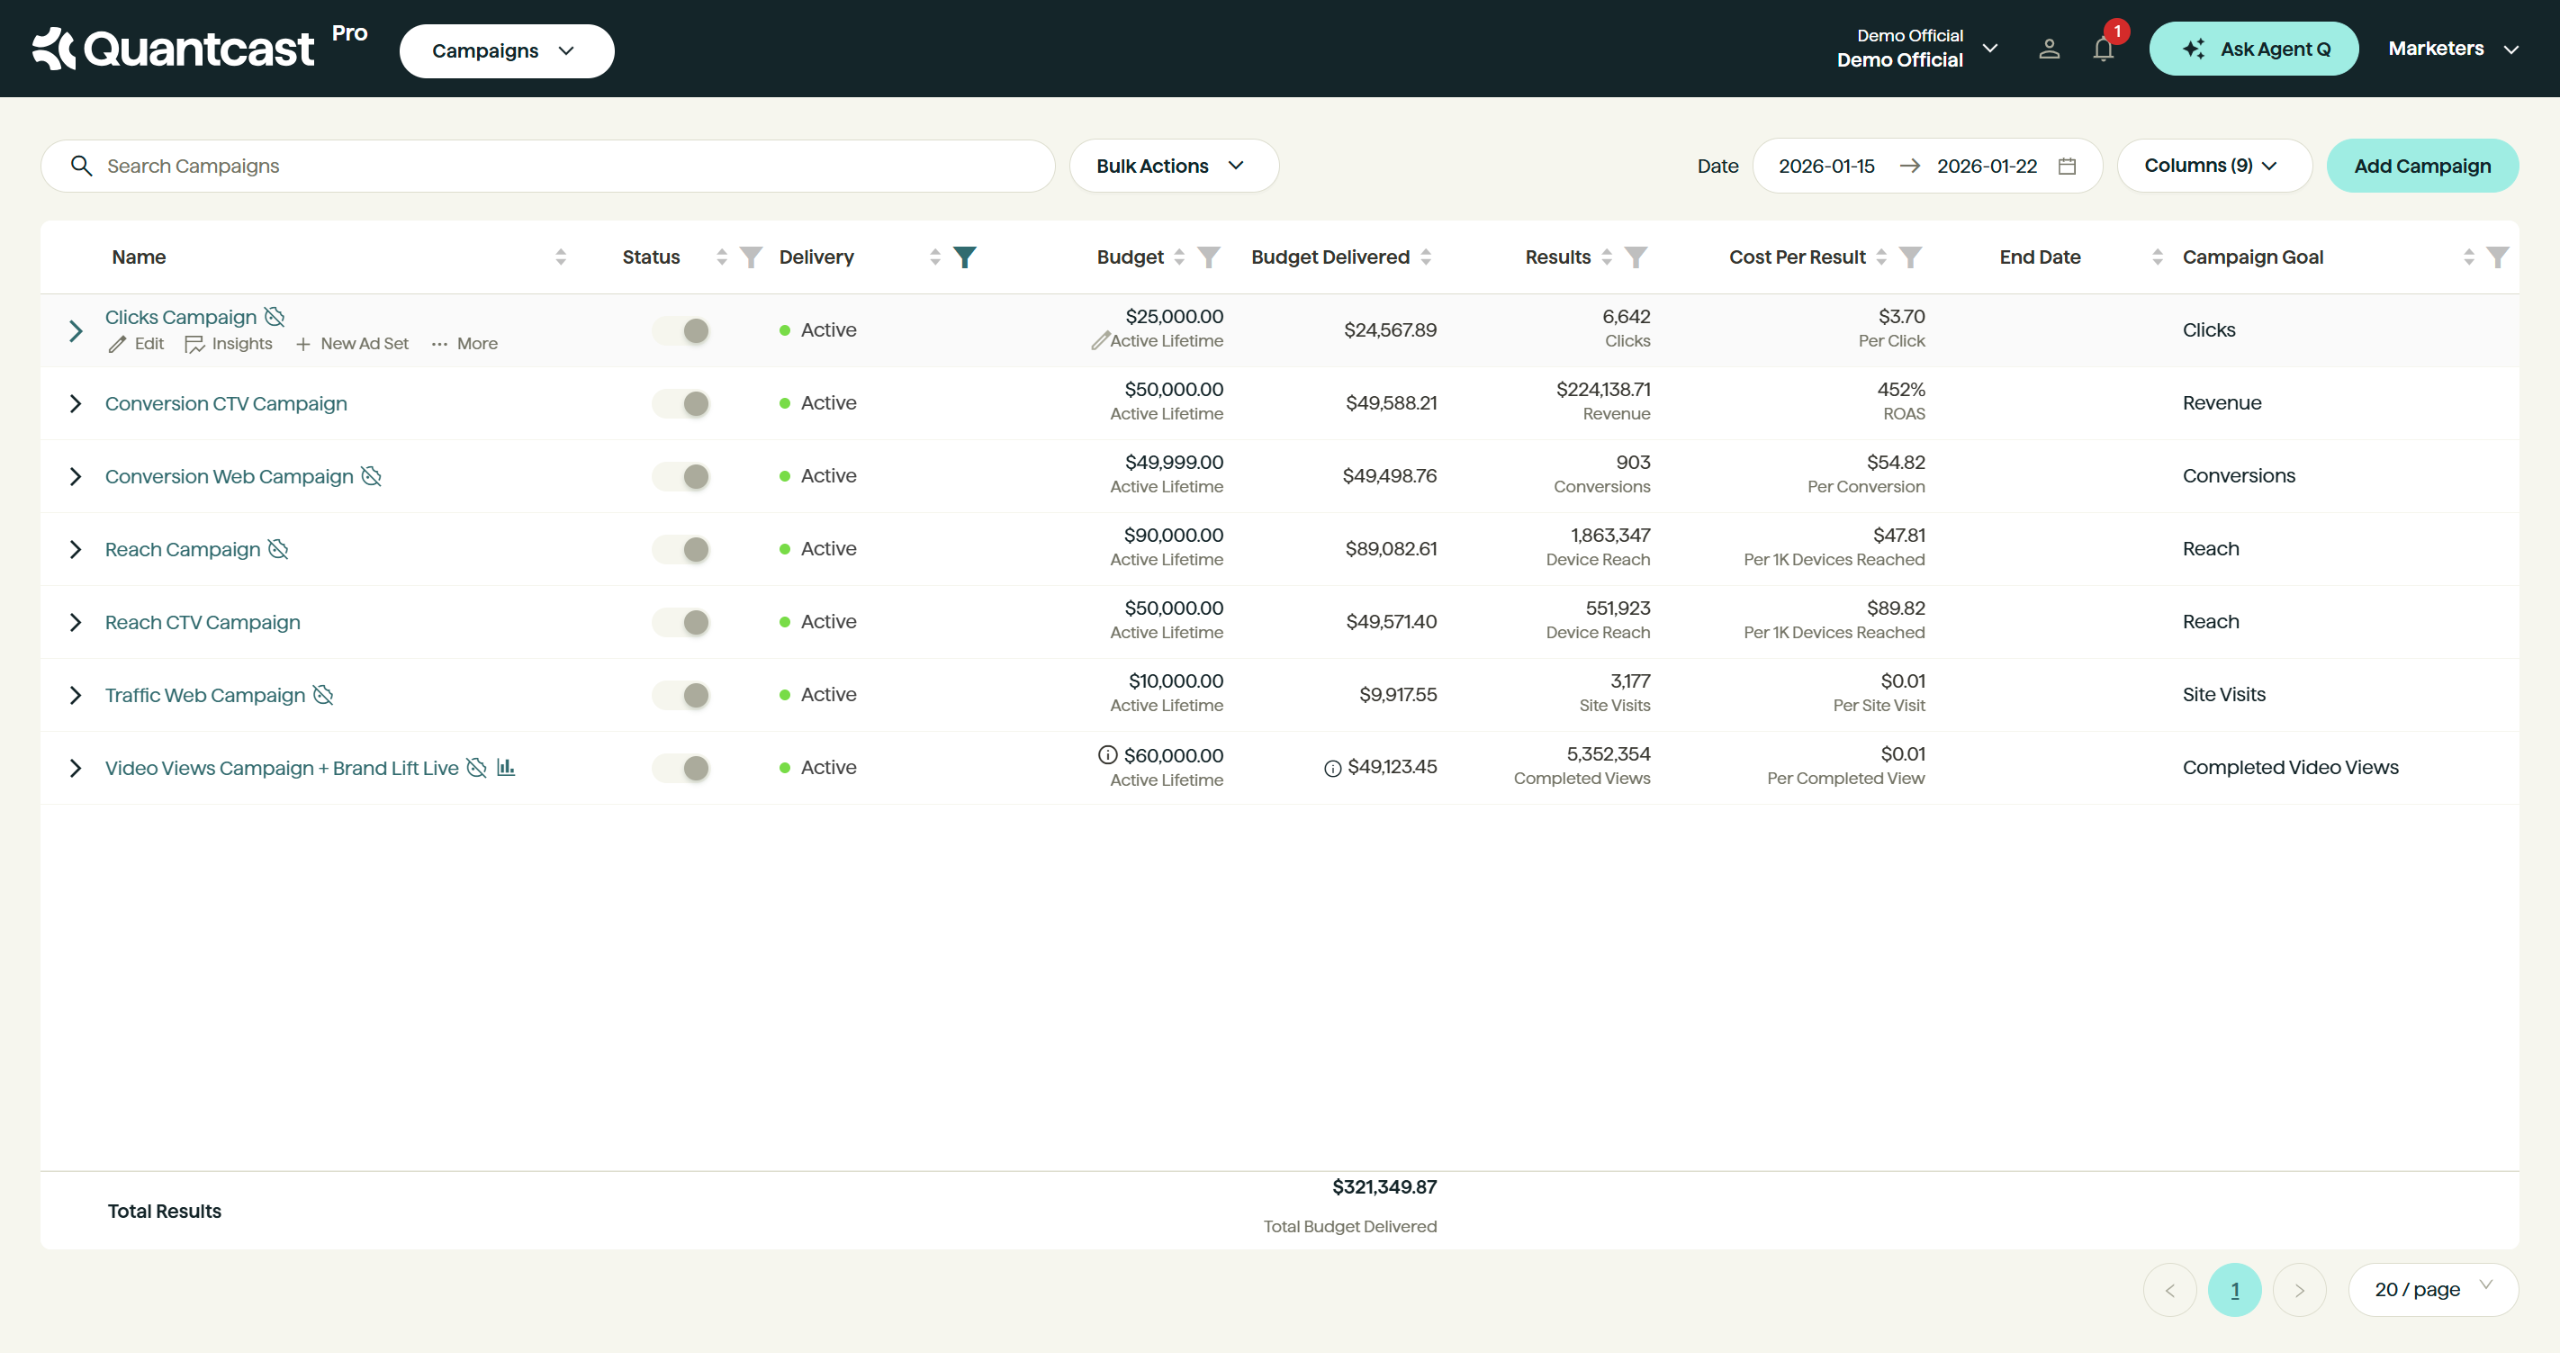This screenshot has height=1353, width=2560.
Task: Click the Brand Lift bar chart icon
Action: pos(506,767)
